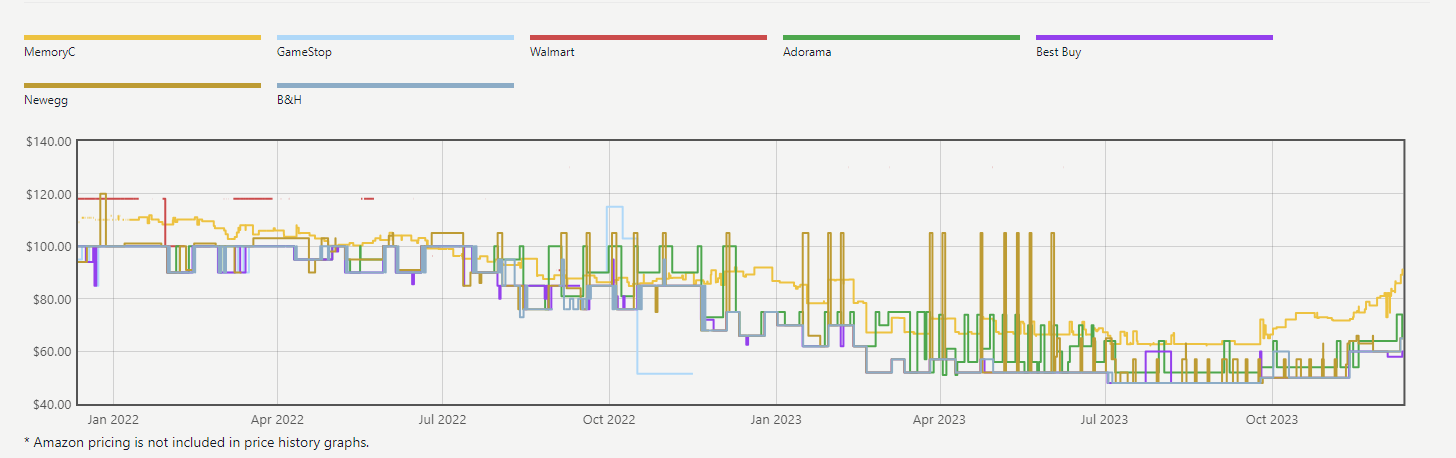The height and width of the screenshot is (458, 1456).
Task: Choose the Oct 2023 date label
Action: (x=1271, y=420)
